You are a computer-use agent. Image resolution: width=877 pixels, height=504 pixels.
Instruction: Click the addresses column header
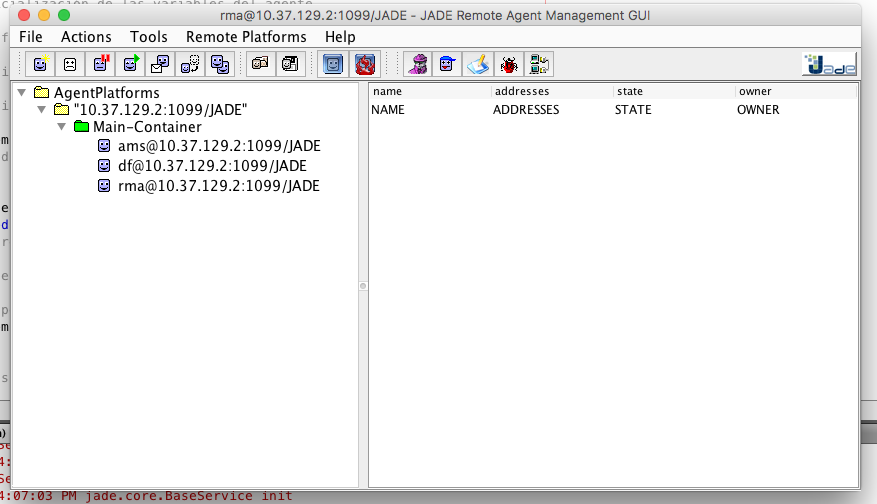coord(552,91)
